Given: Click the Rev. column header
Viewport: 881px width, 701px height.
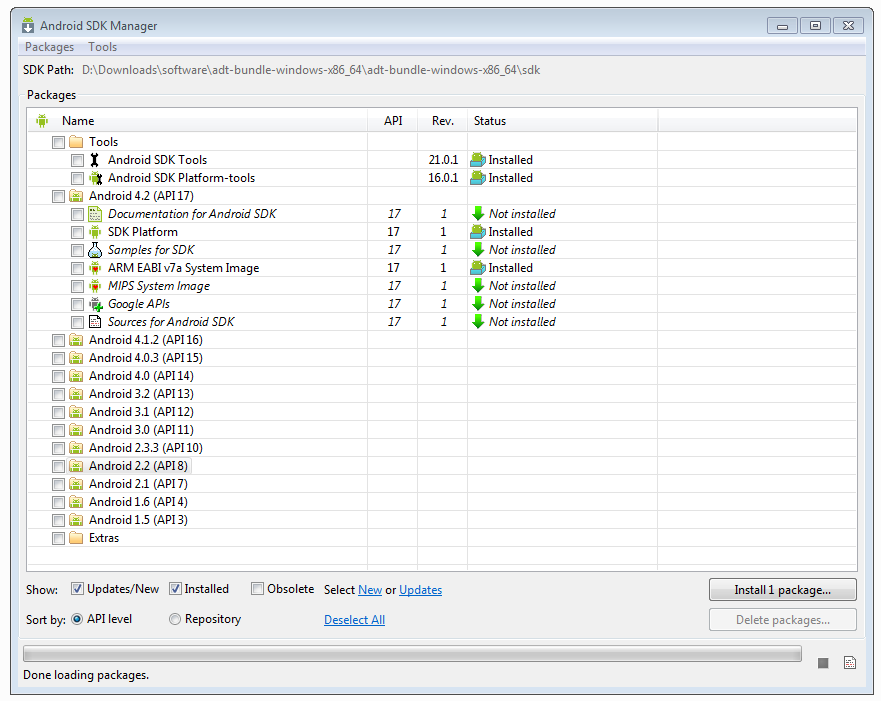Looking at the screenshot, I should 443,121.
